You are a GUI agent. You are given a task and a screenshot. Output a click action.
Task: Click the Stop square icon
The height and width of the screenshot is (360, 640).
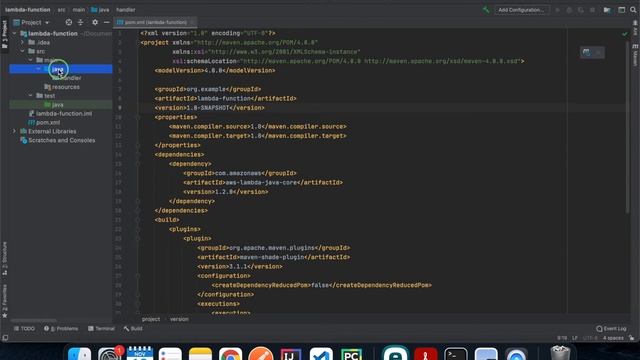(592, 10)
